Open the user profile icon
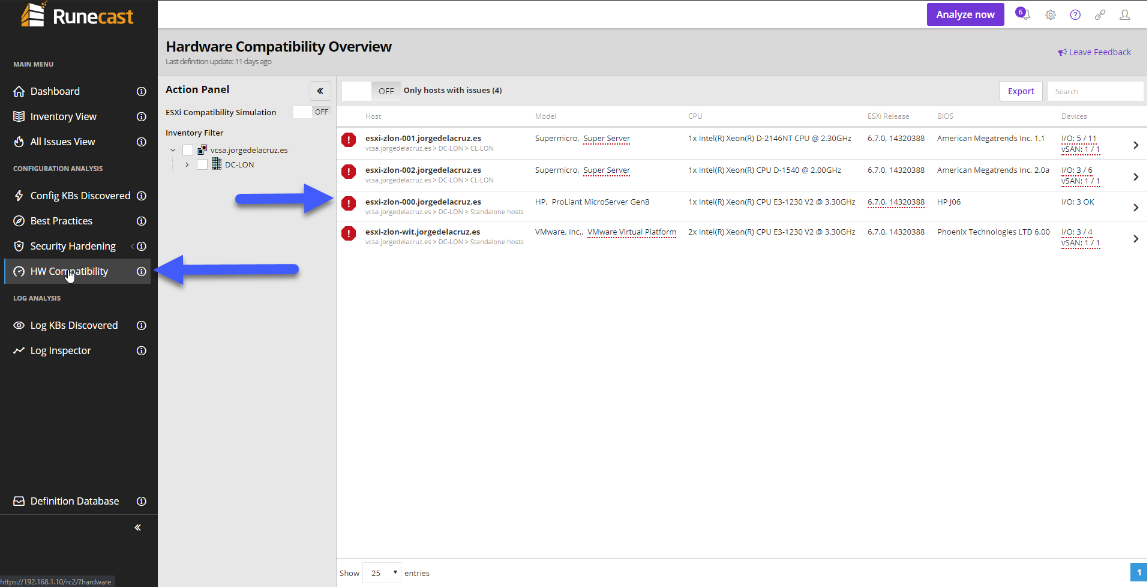 [1125, 15]
